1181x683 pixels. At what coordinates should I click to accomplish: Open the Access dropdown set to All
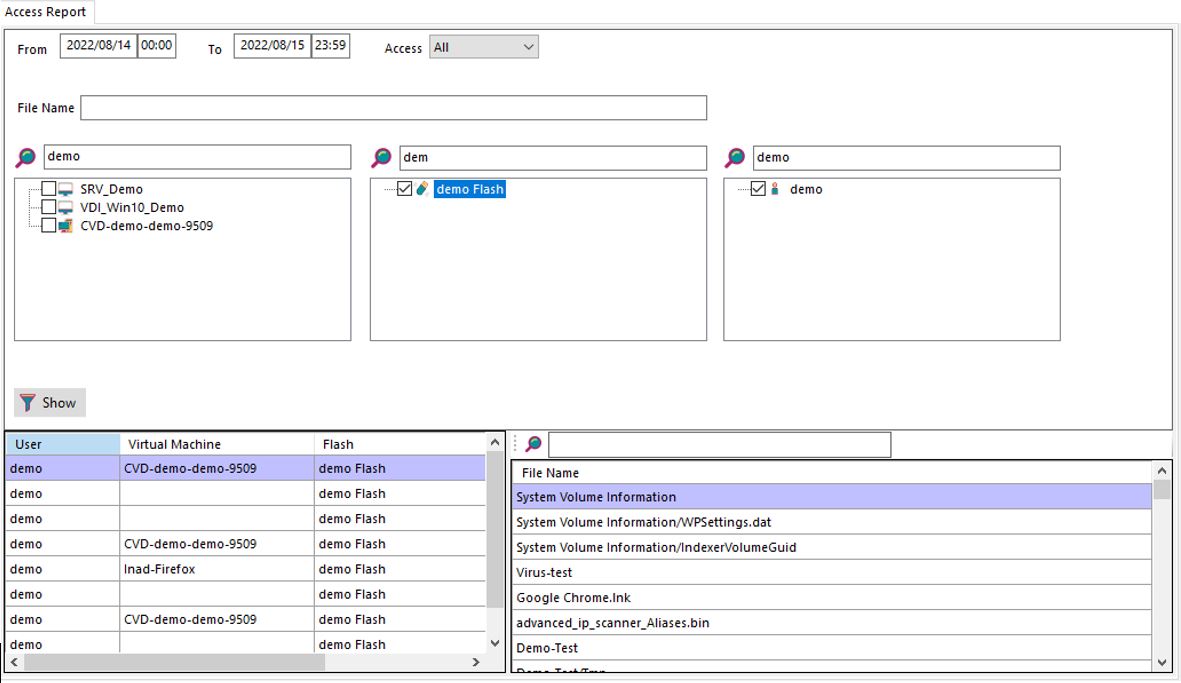[484, 47]
